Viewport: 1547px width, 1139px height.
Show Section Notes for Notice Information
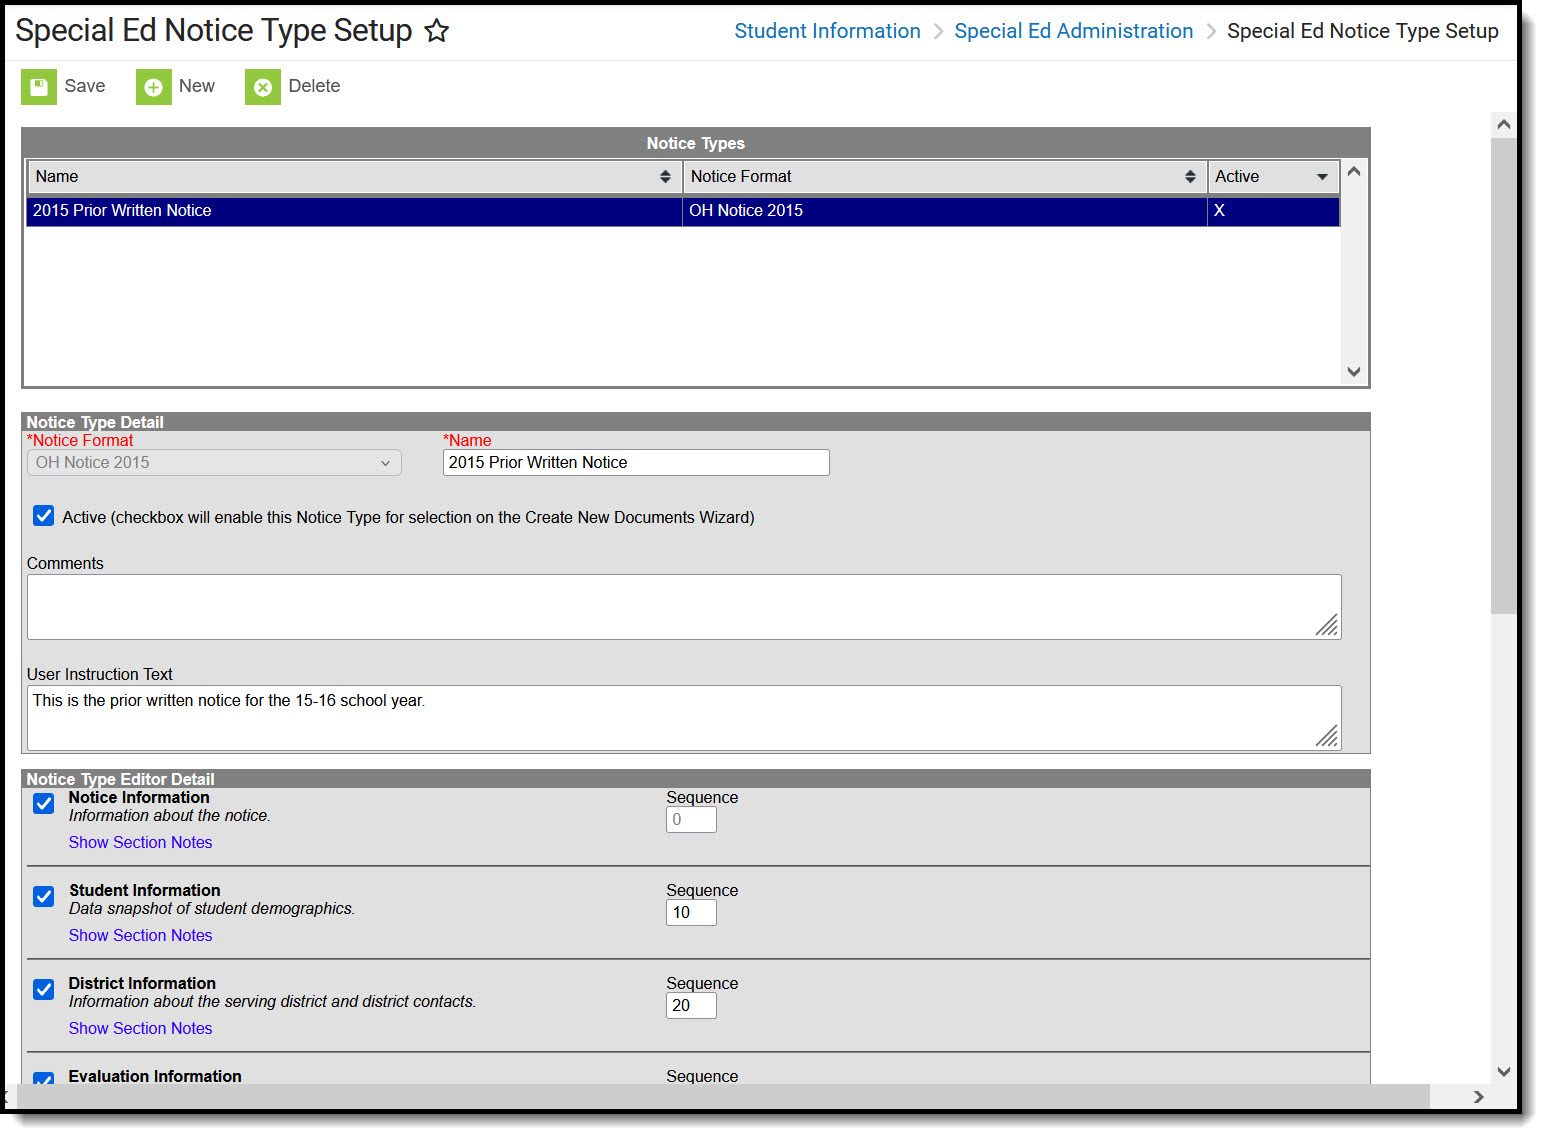(140, 843)
